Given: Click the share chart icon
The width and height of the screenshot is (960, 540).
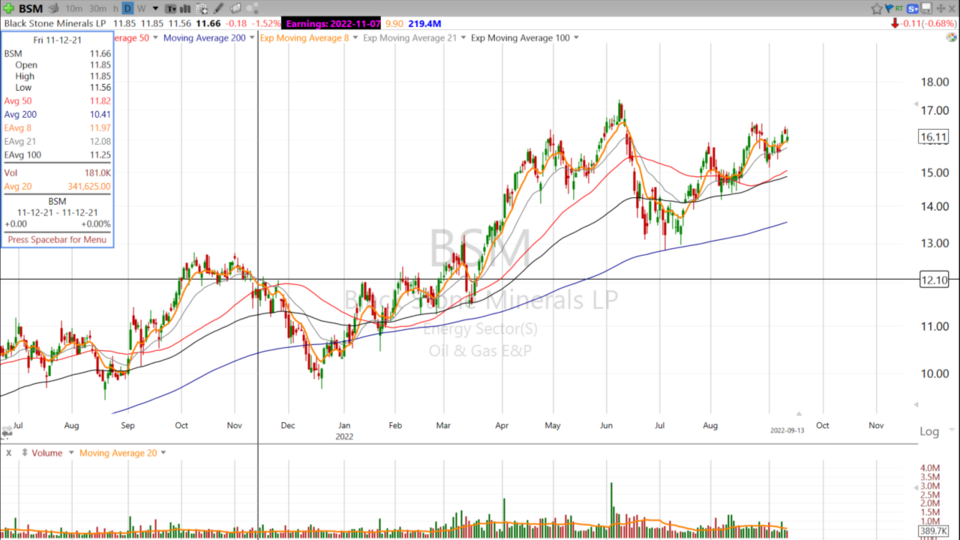Looking at the screenshot, I should pos(253,9).
